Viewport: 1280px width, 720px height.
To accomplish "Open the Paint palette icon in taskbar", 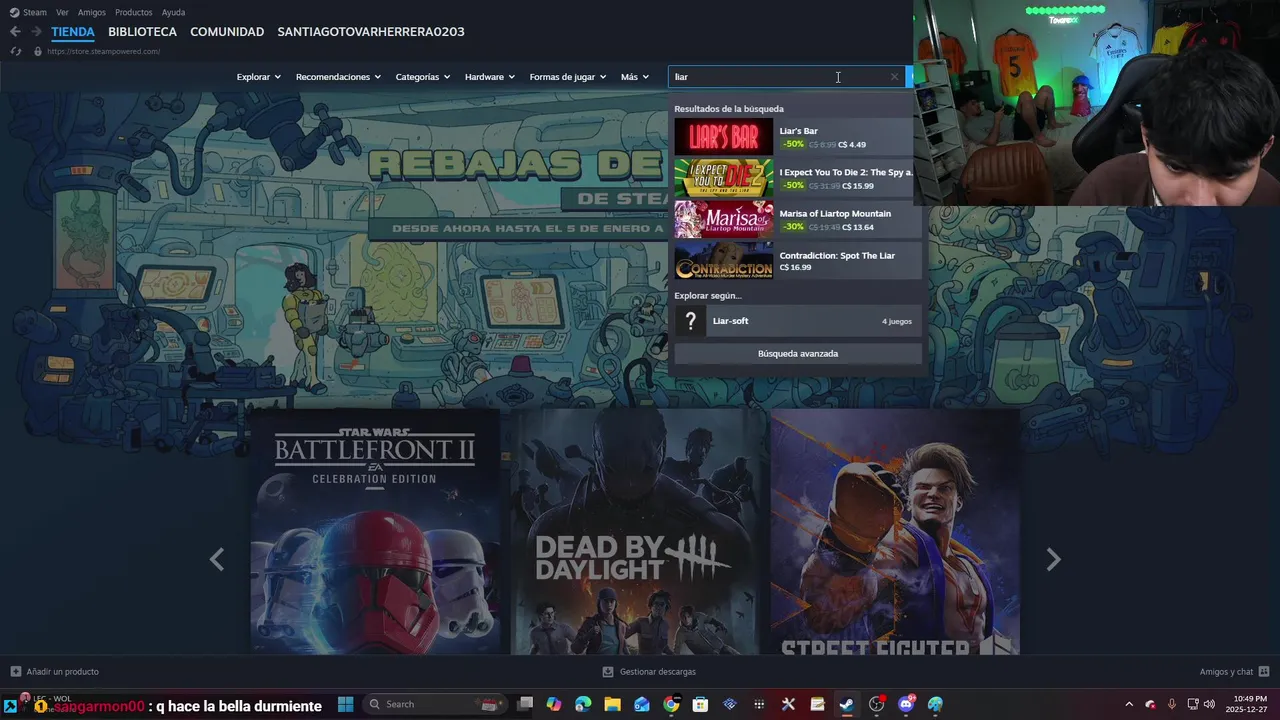I will (x=935, y=704).
